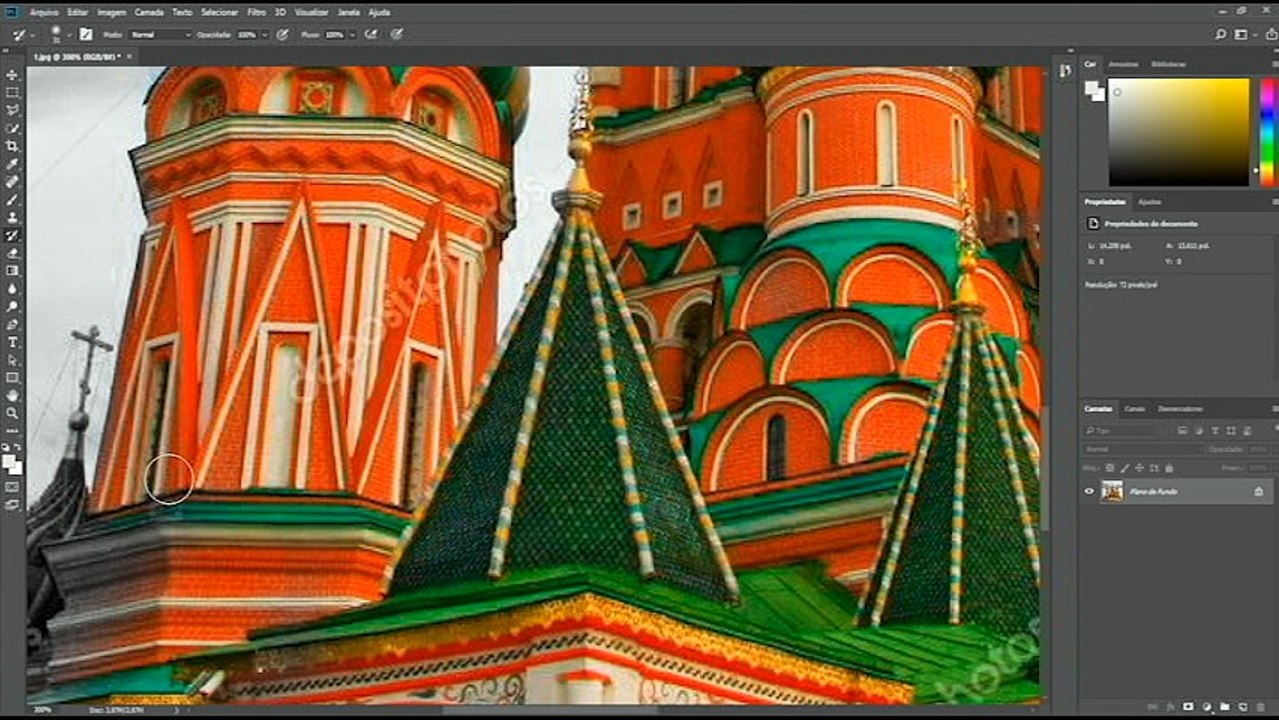Hide the Plano de Fundo layer

[1089, 491]
